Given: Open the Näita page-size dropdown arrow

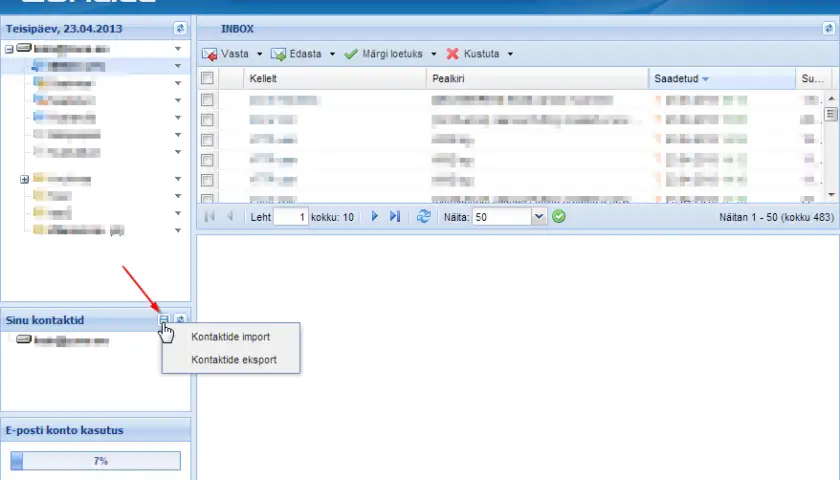Looking at the screenshot, I should (x=539, y=216).
